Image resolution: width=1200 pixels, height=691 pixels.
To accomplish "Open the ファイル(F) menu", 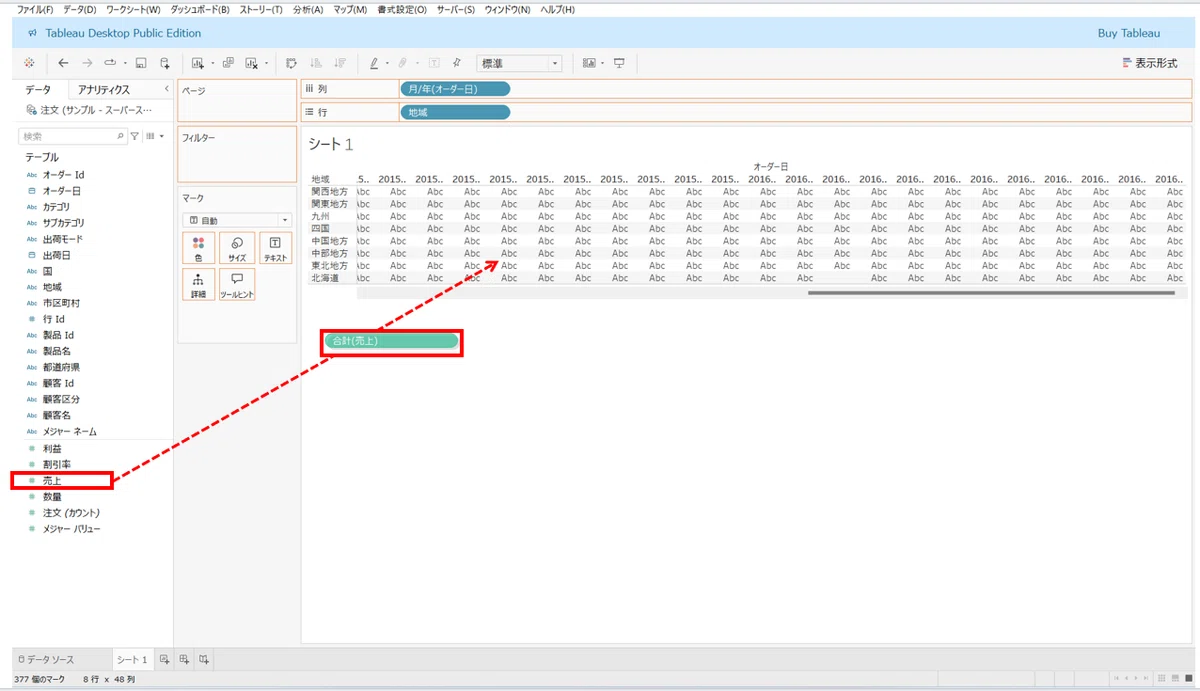I will 36,9.
